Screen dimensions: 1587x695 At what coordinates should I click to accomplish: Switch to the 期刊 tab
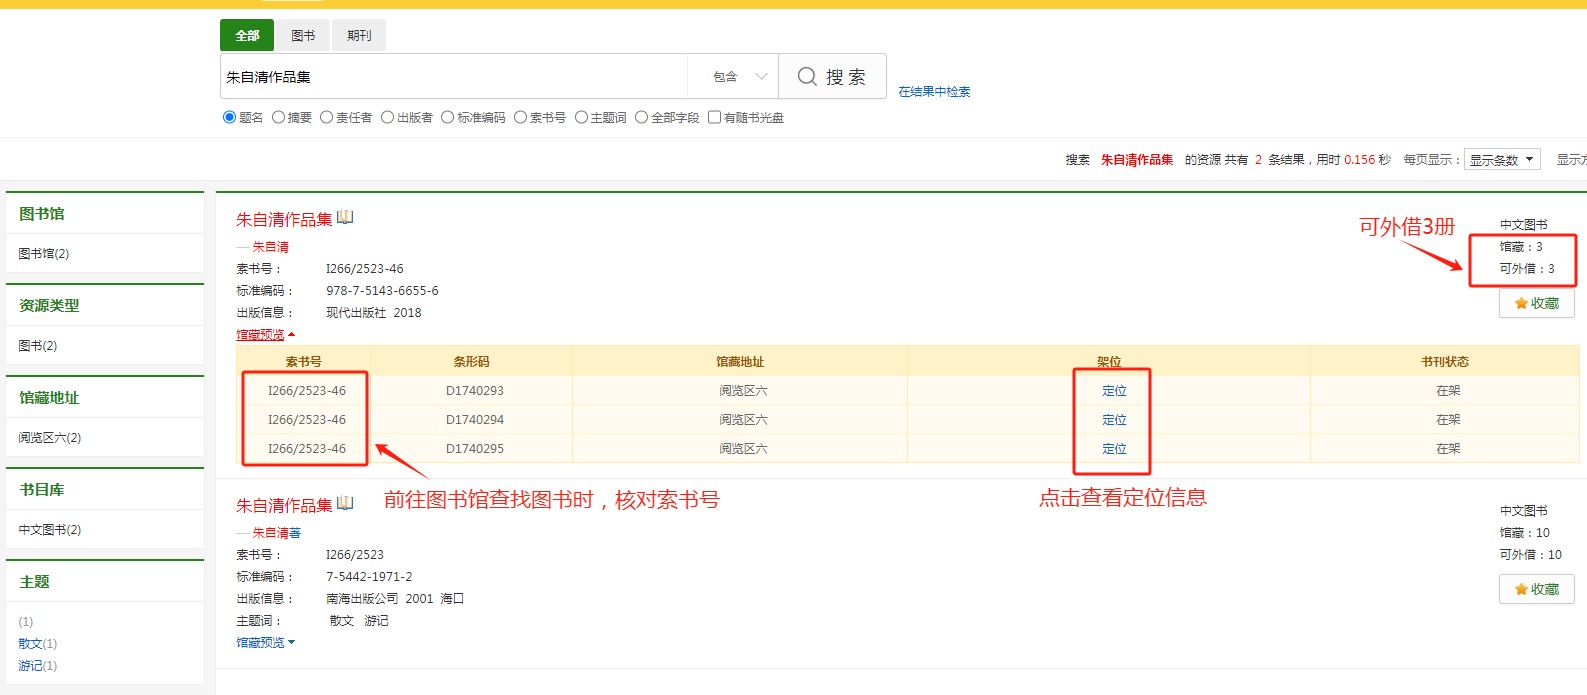click(359, 36)
